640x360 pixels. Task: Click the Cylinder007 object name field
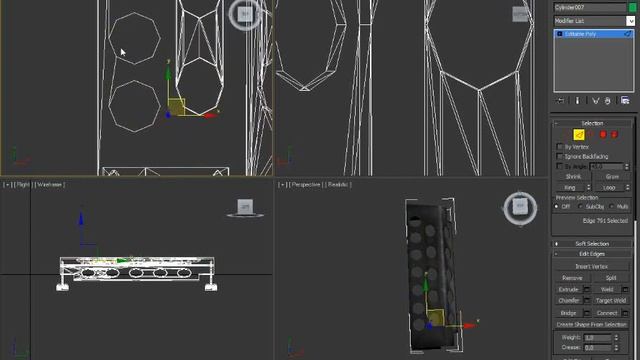point(590,7)
